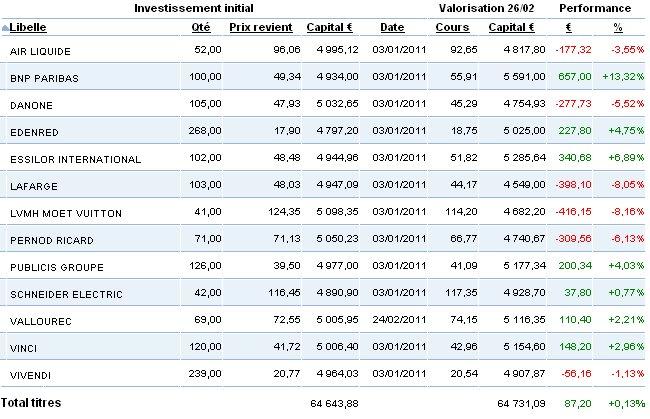Sort by the Qté column header
Viewport: 650px width, 419px height.
pos(201,27)
